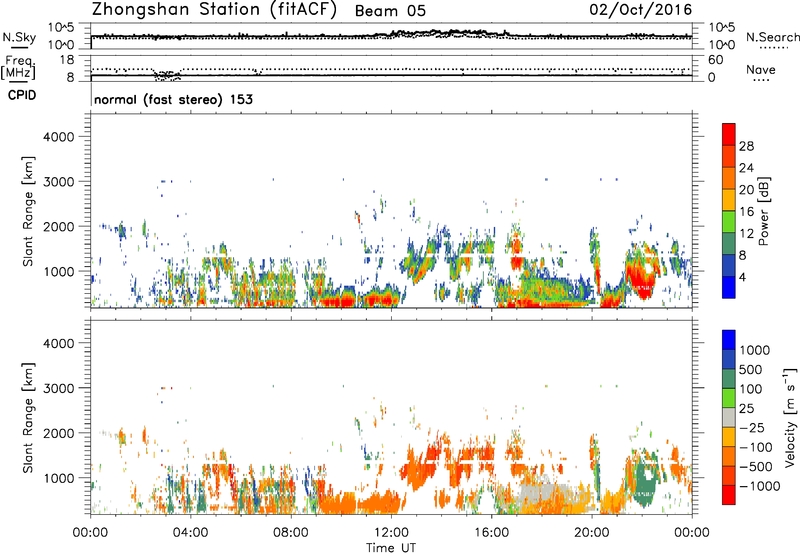The width and height of the screenshot is (800, 554).
Task: Click the '12:00' time axis label
Action: click(x=391, y=533)
